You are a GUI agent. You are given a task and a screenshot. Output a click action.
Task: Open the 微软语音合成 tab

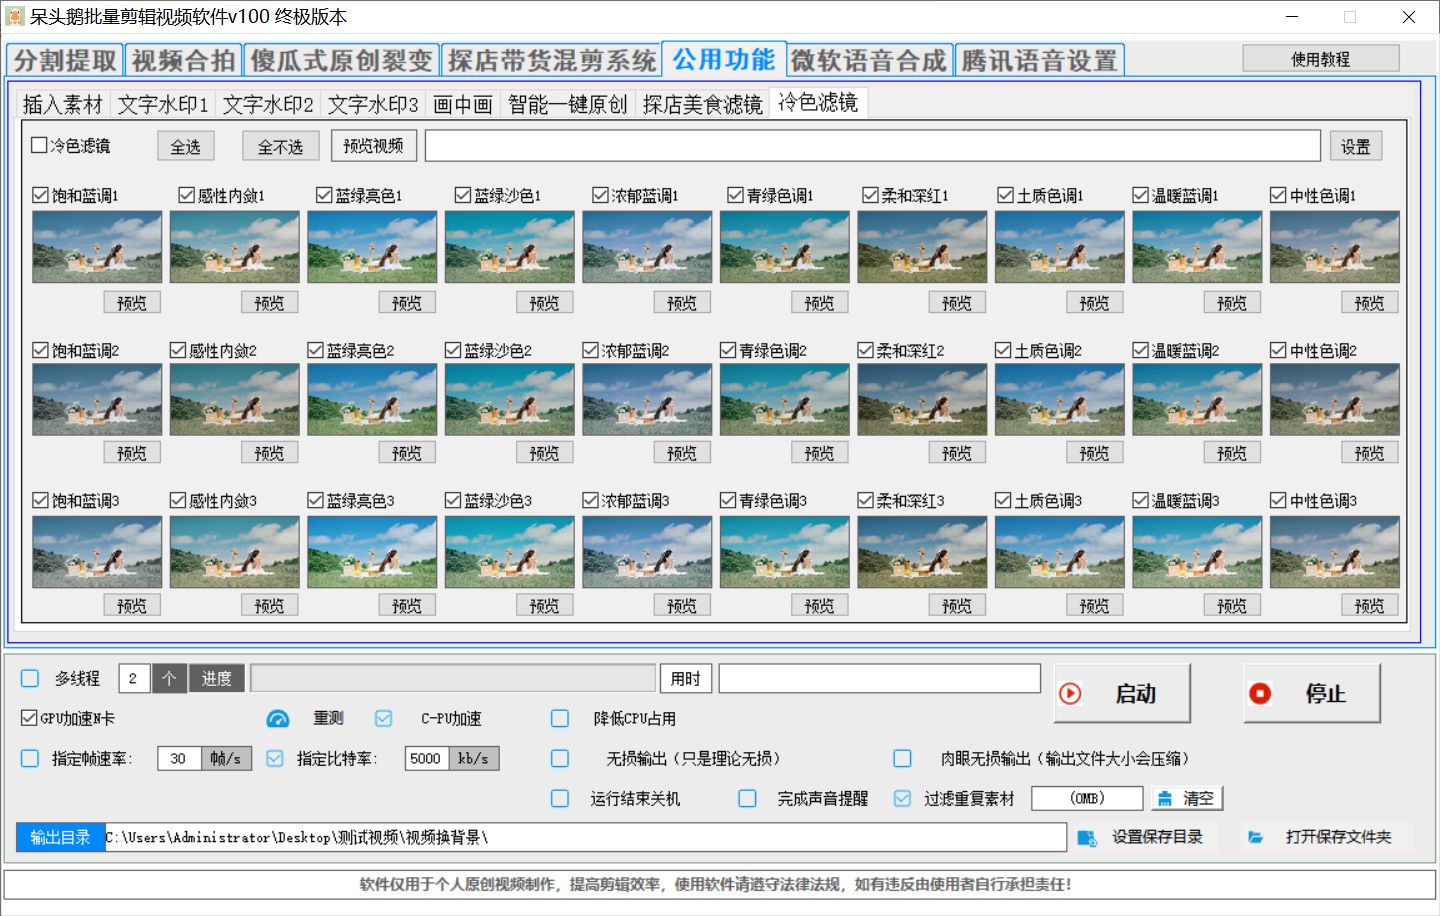(868, 60)
